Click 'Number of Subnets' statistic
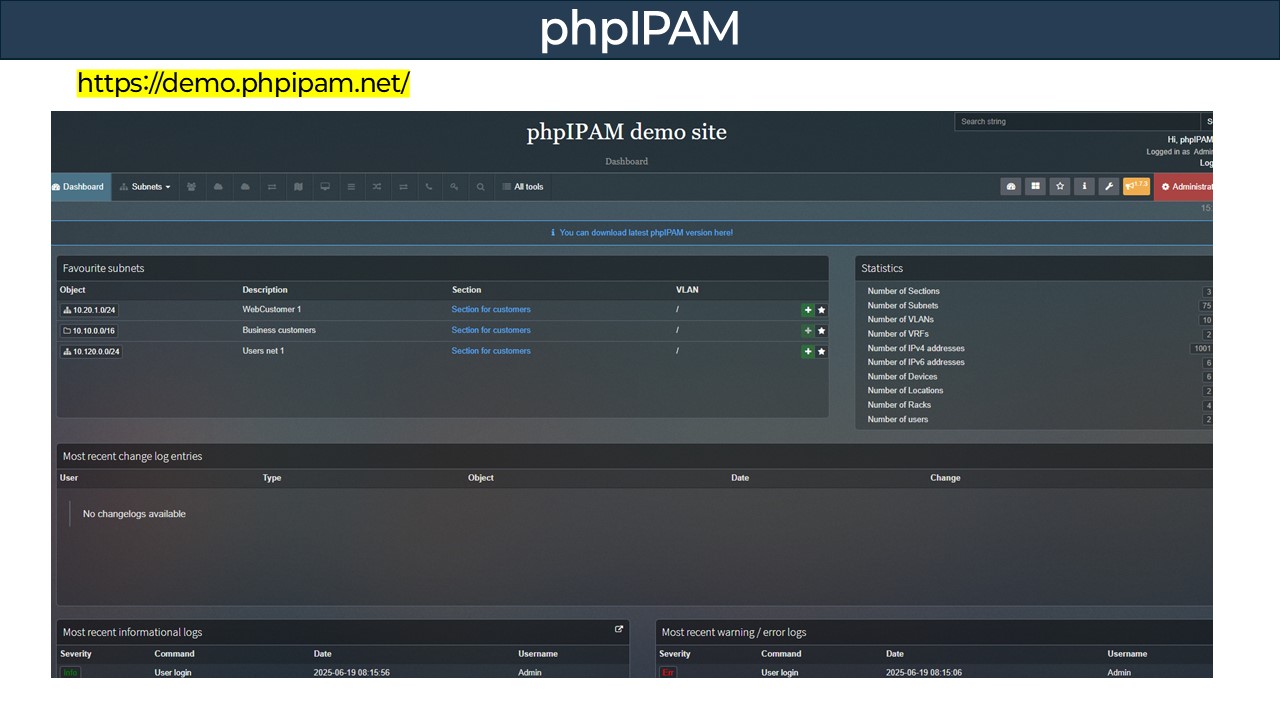 coord(903,306)
